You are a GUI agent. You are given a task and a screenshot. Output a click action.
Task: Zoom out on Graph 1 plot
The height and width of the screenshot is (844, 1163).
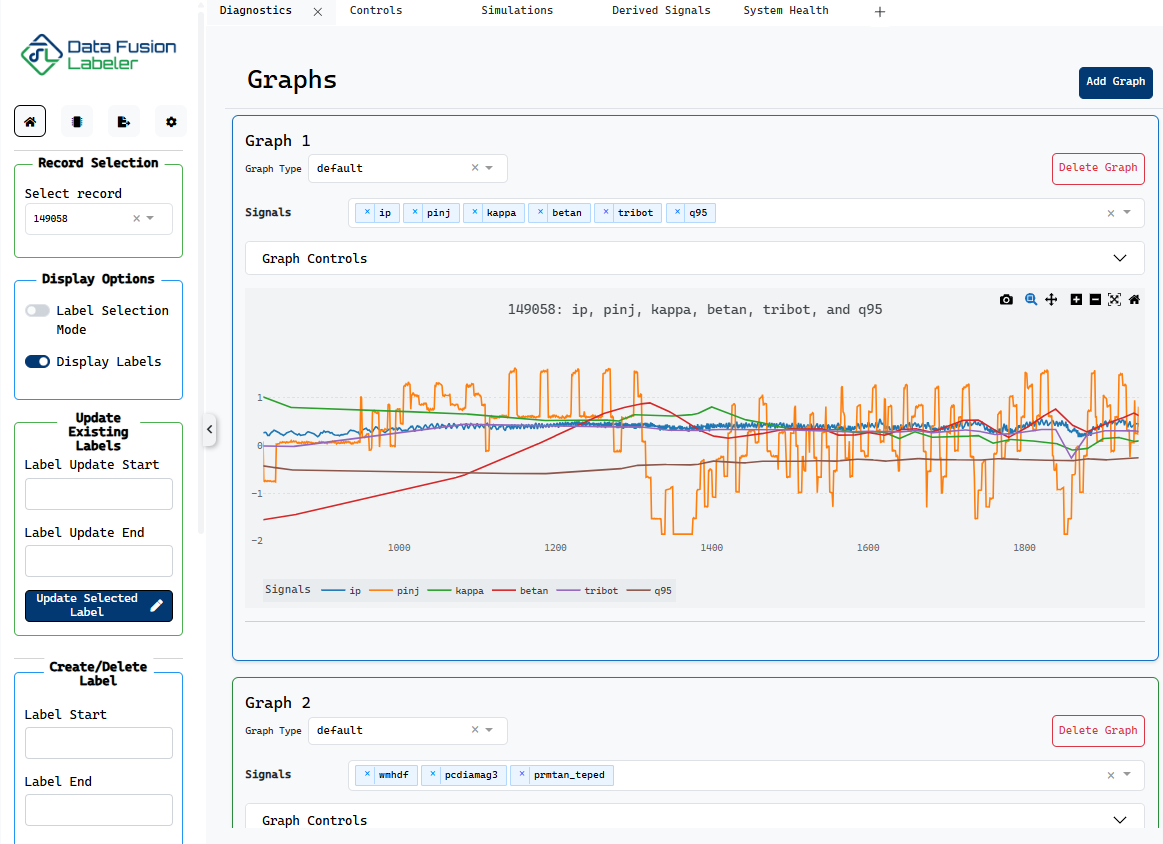pos(1095,299)
